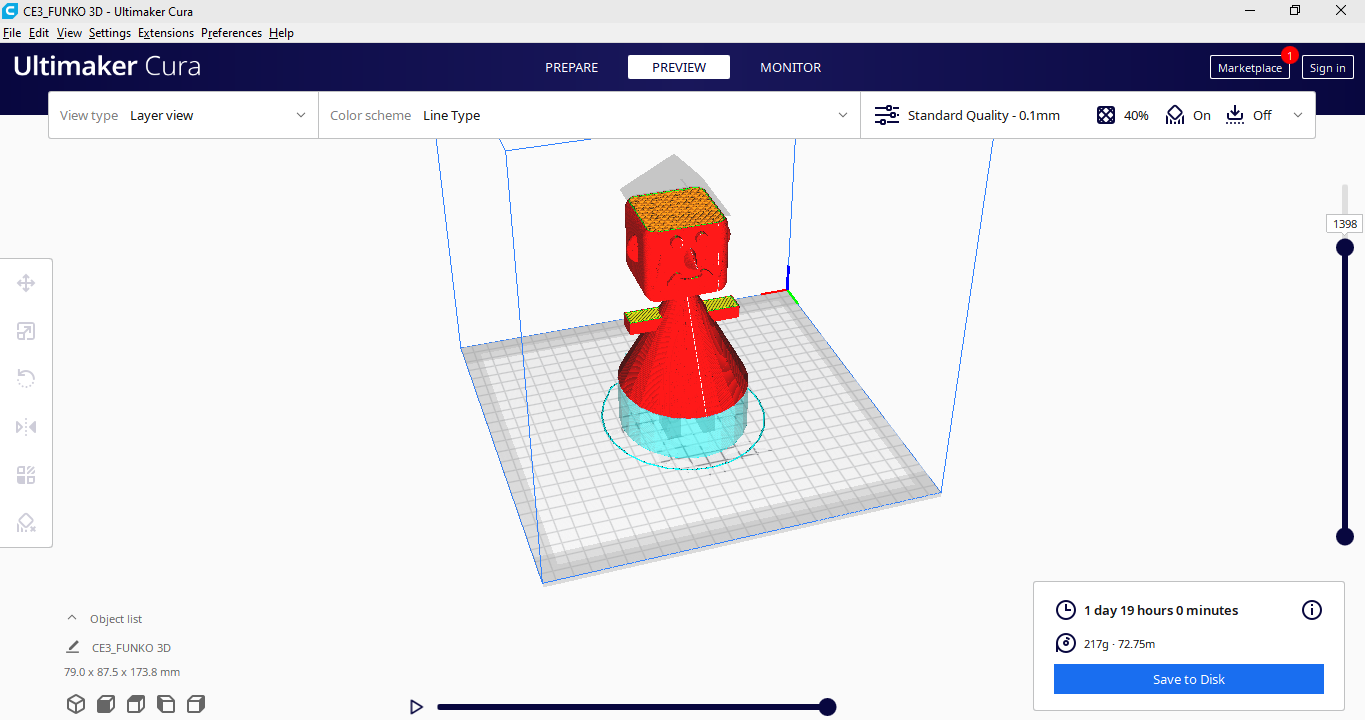
Task: Open print time details info icon
Action: click(1312, 610)
